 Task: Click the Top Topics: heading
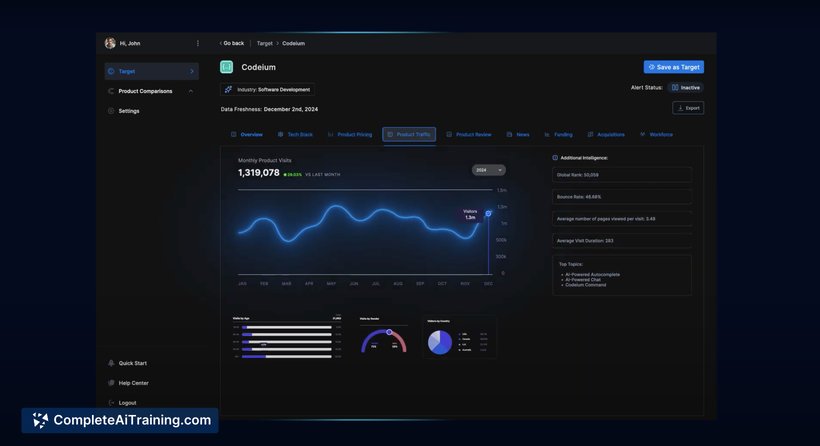(x=571, y=264)
